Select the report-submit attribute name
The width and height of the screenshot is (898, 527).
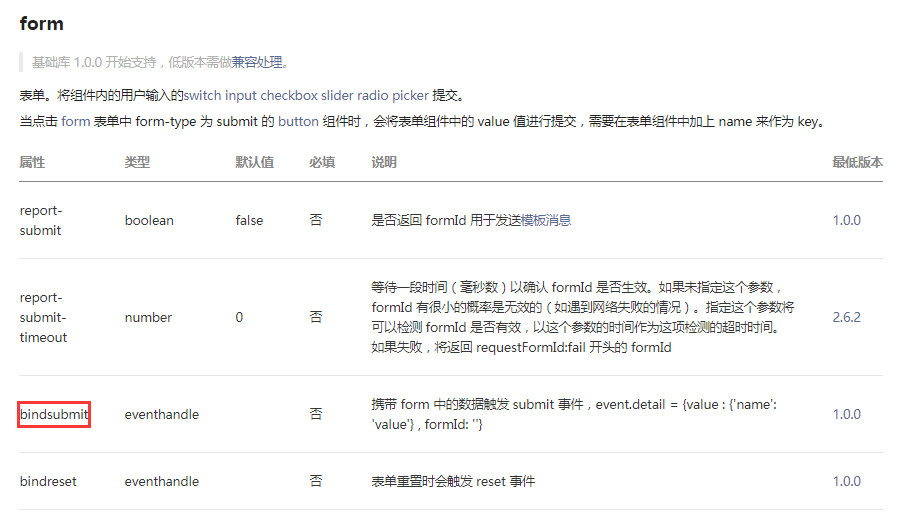pos(41,220)
